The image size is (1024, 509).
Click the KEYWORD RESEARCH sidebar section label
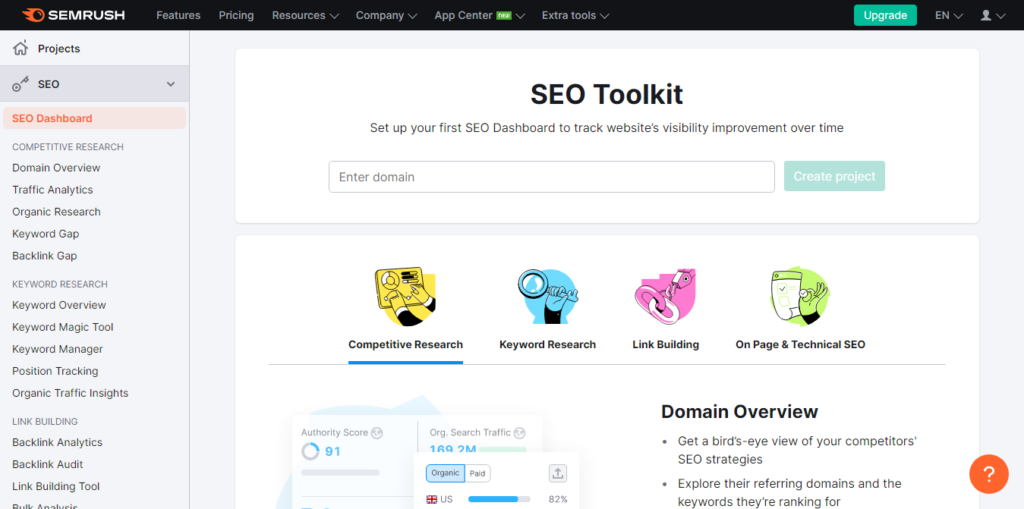(x=60, y=284)
